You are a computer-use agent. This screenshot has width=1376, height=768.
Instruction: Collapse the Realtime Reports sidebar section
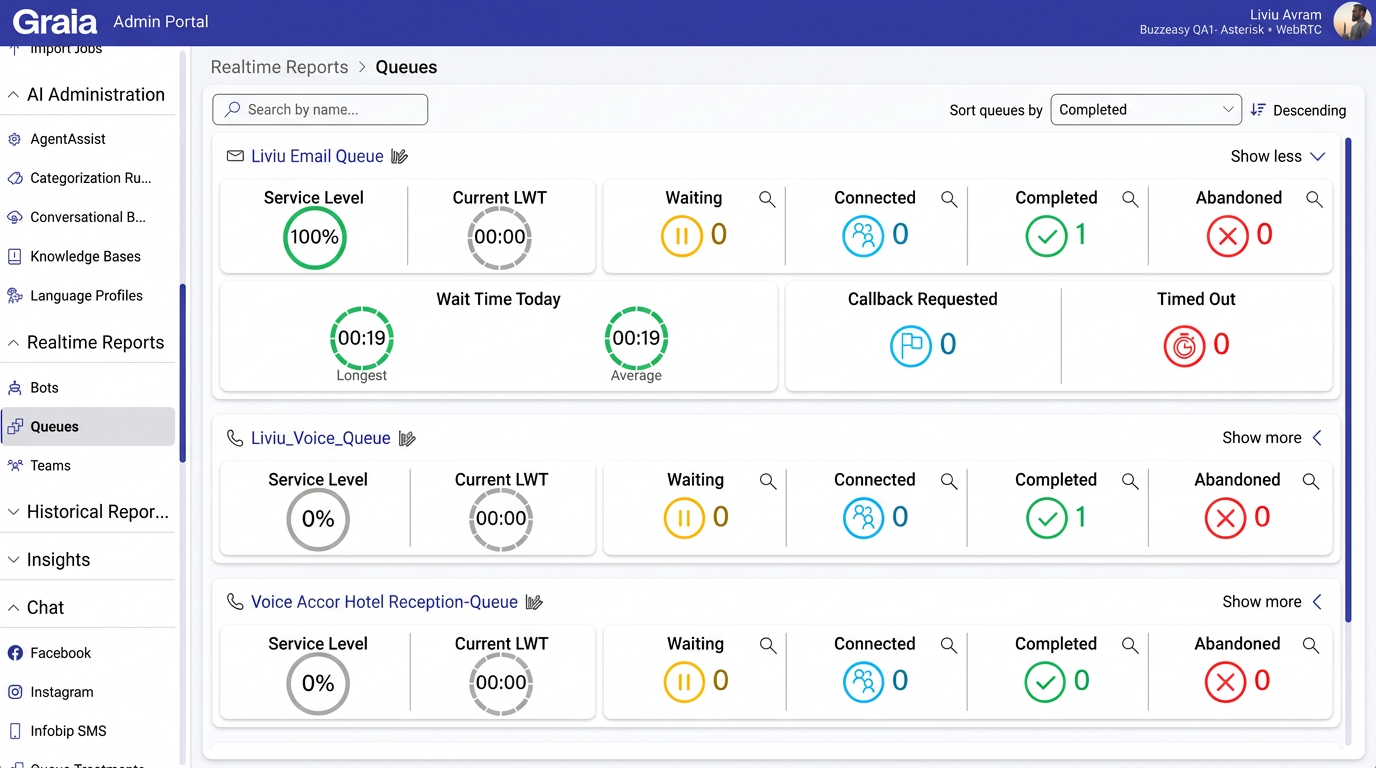tap(88, 343)
